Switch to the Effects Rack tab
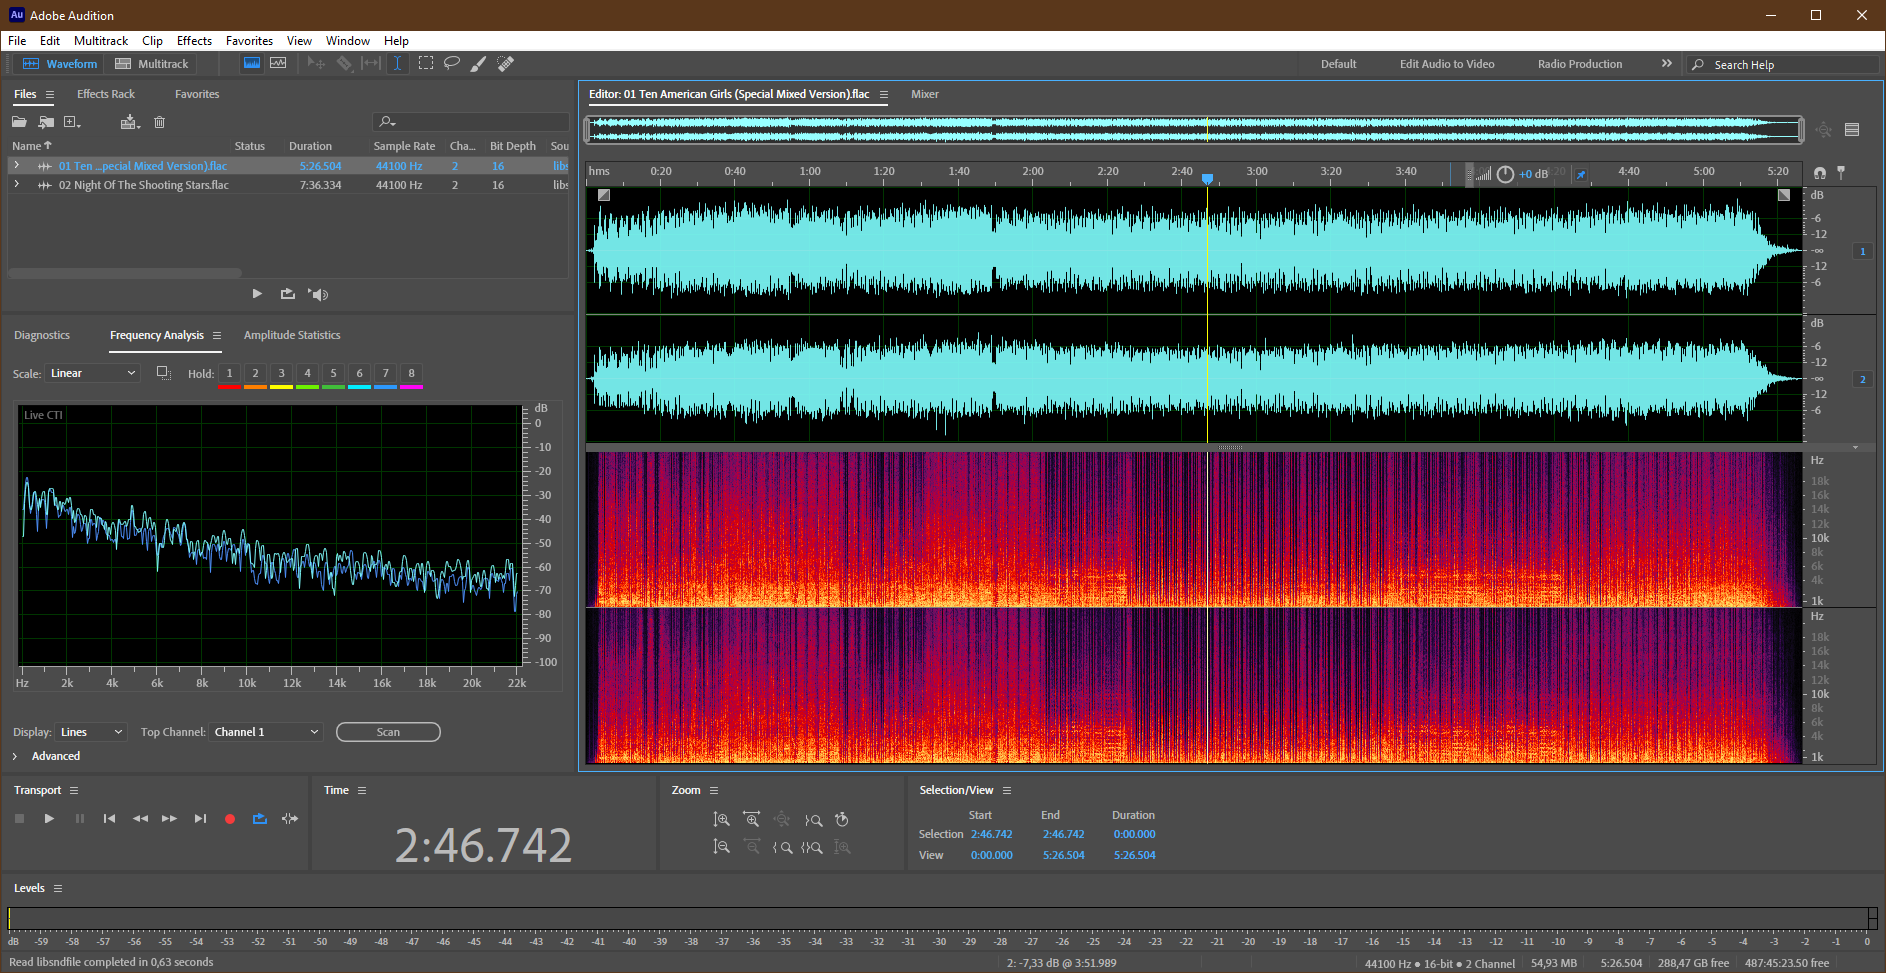1886x973 pixels. coord(106,94)
